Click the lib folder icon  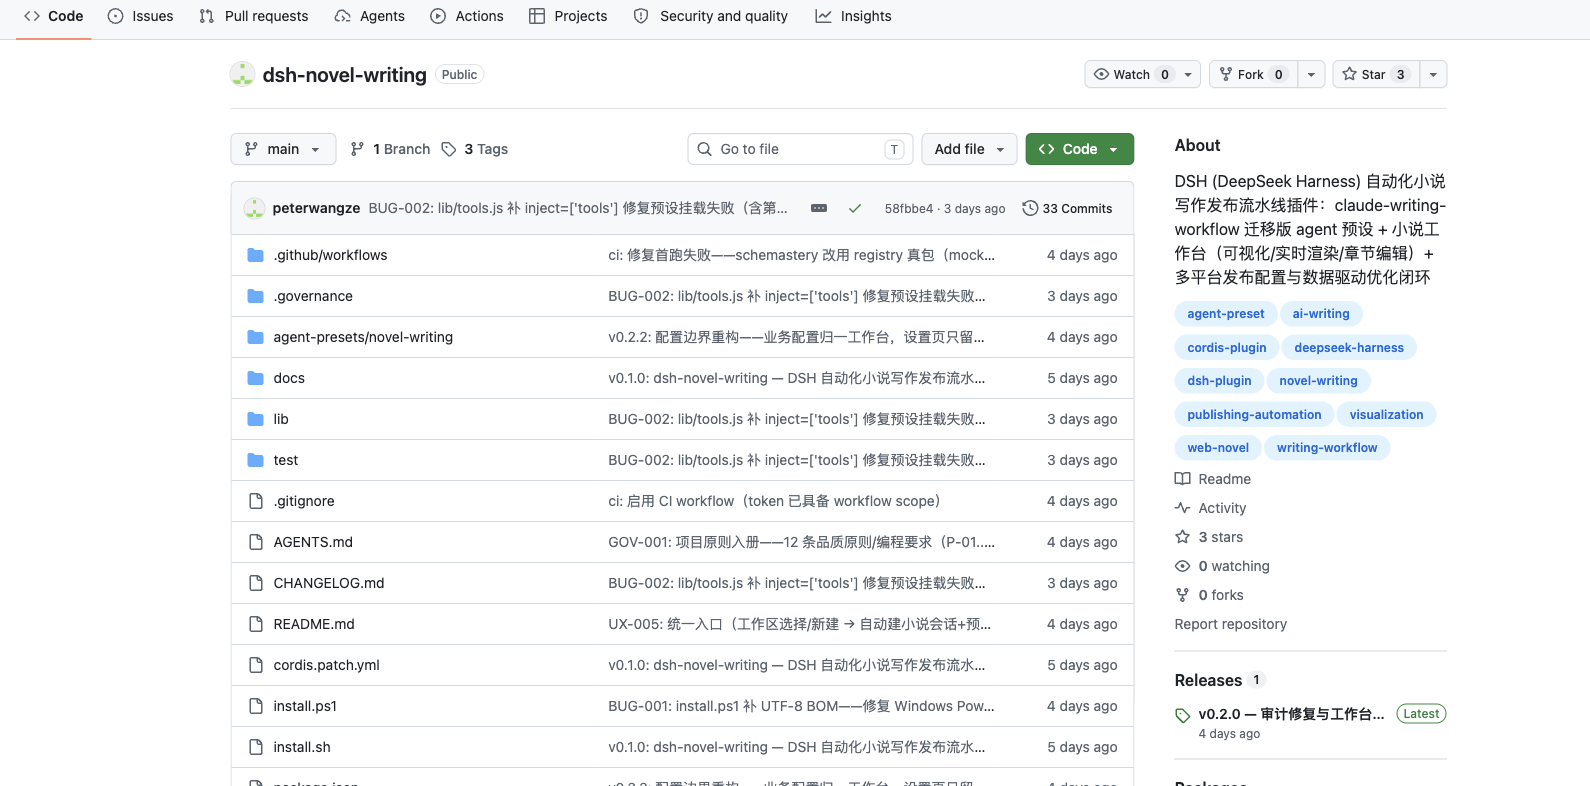pos(255,419)
